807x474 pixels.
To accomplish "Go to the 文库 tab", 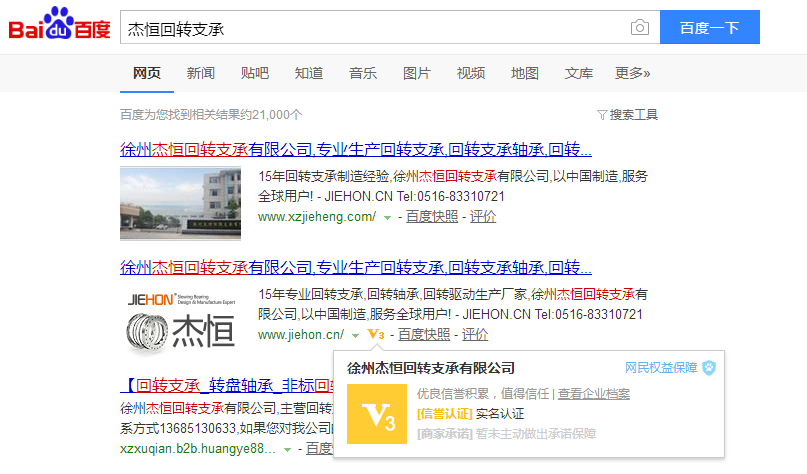I will tap(579, 73).
